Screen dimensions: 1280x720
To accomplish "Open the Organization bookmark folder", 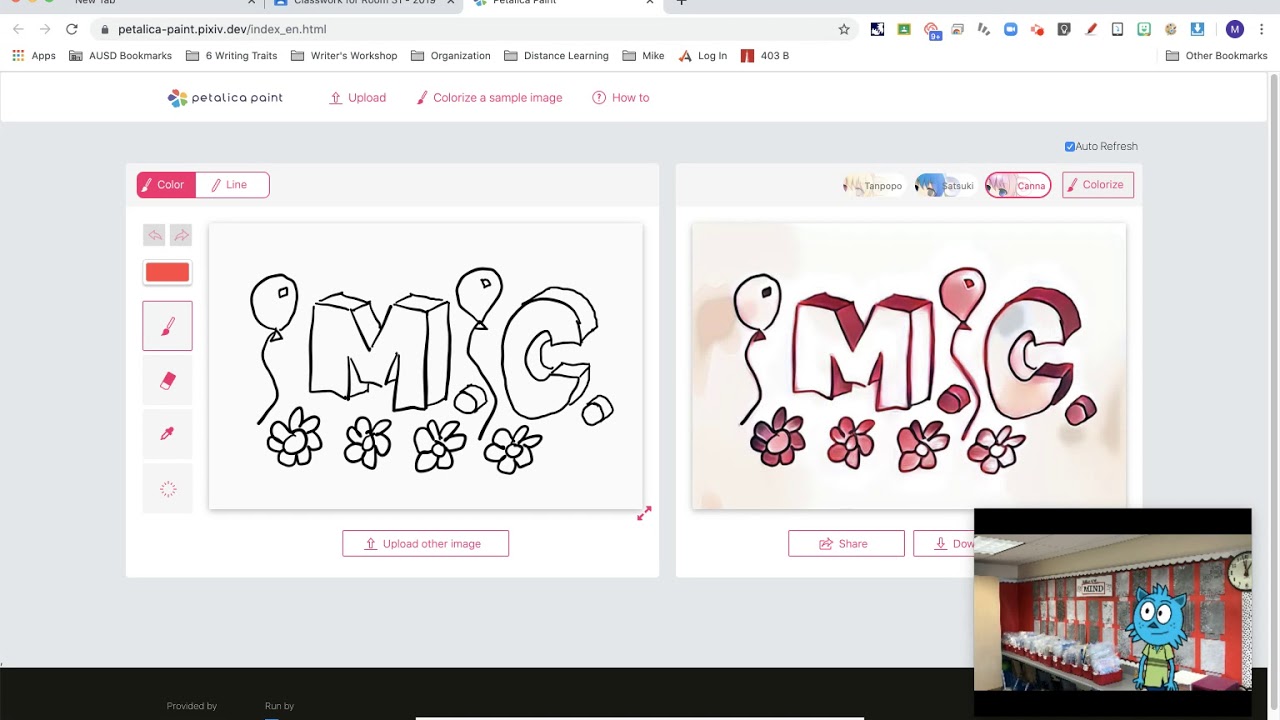I will 451,56.
